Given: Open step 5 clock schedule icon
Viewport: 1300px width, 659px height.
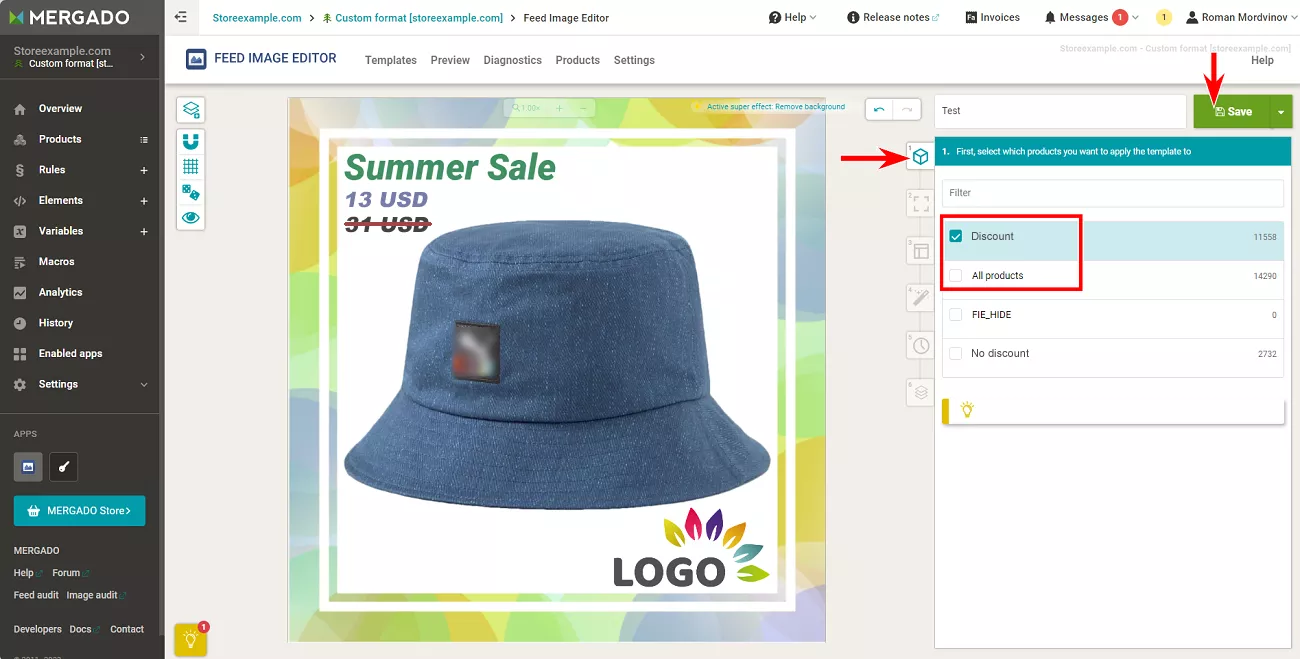Looking at the screenshot, I should (x=920, y=345).
